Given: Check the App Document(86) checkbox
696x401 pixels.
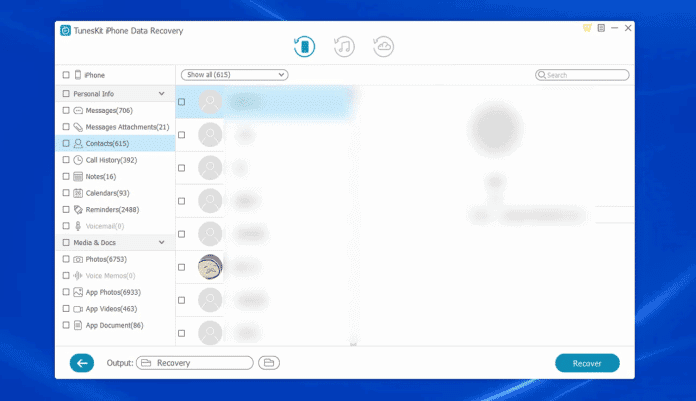Looking at the screenshot, I should [66, 325].
